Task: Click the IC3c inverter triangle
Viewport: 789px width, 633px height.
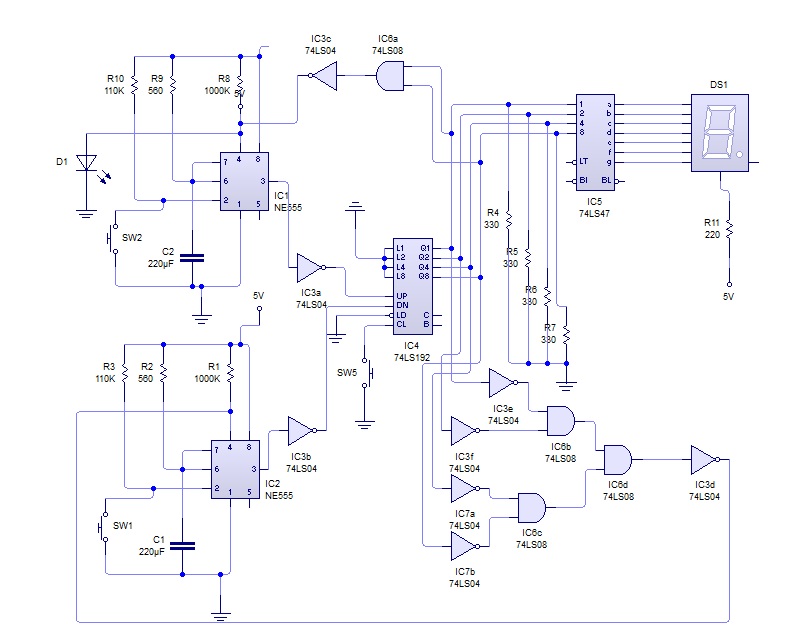Action: 323,76
